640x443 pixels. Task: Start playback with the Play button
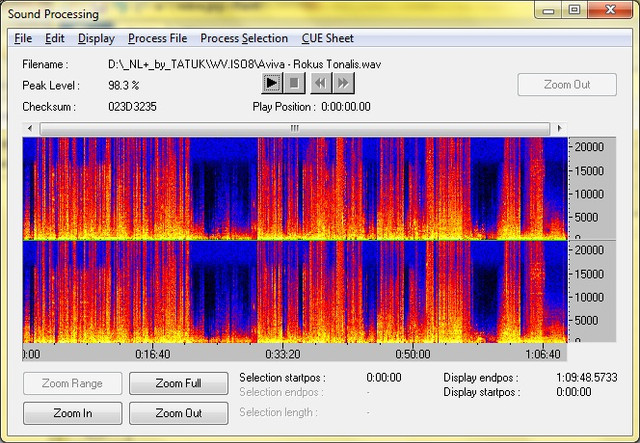point(271,83)
